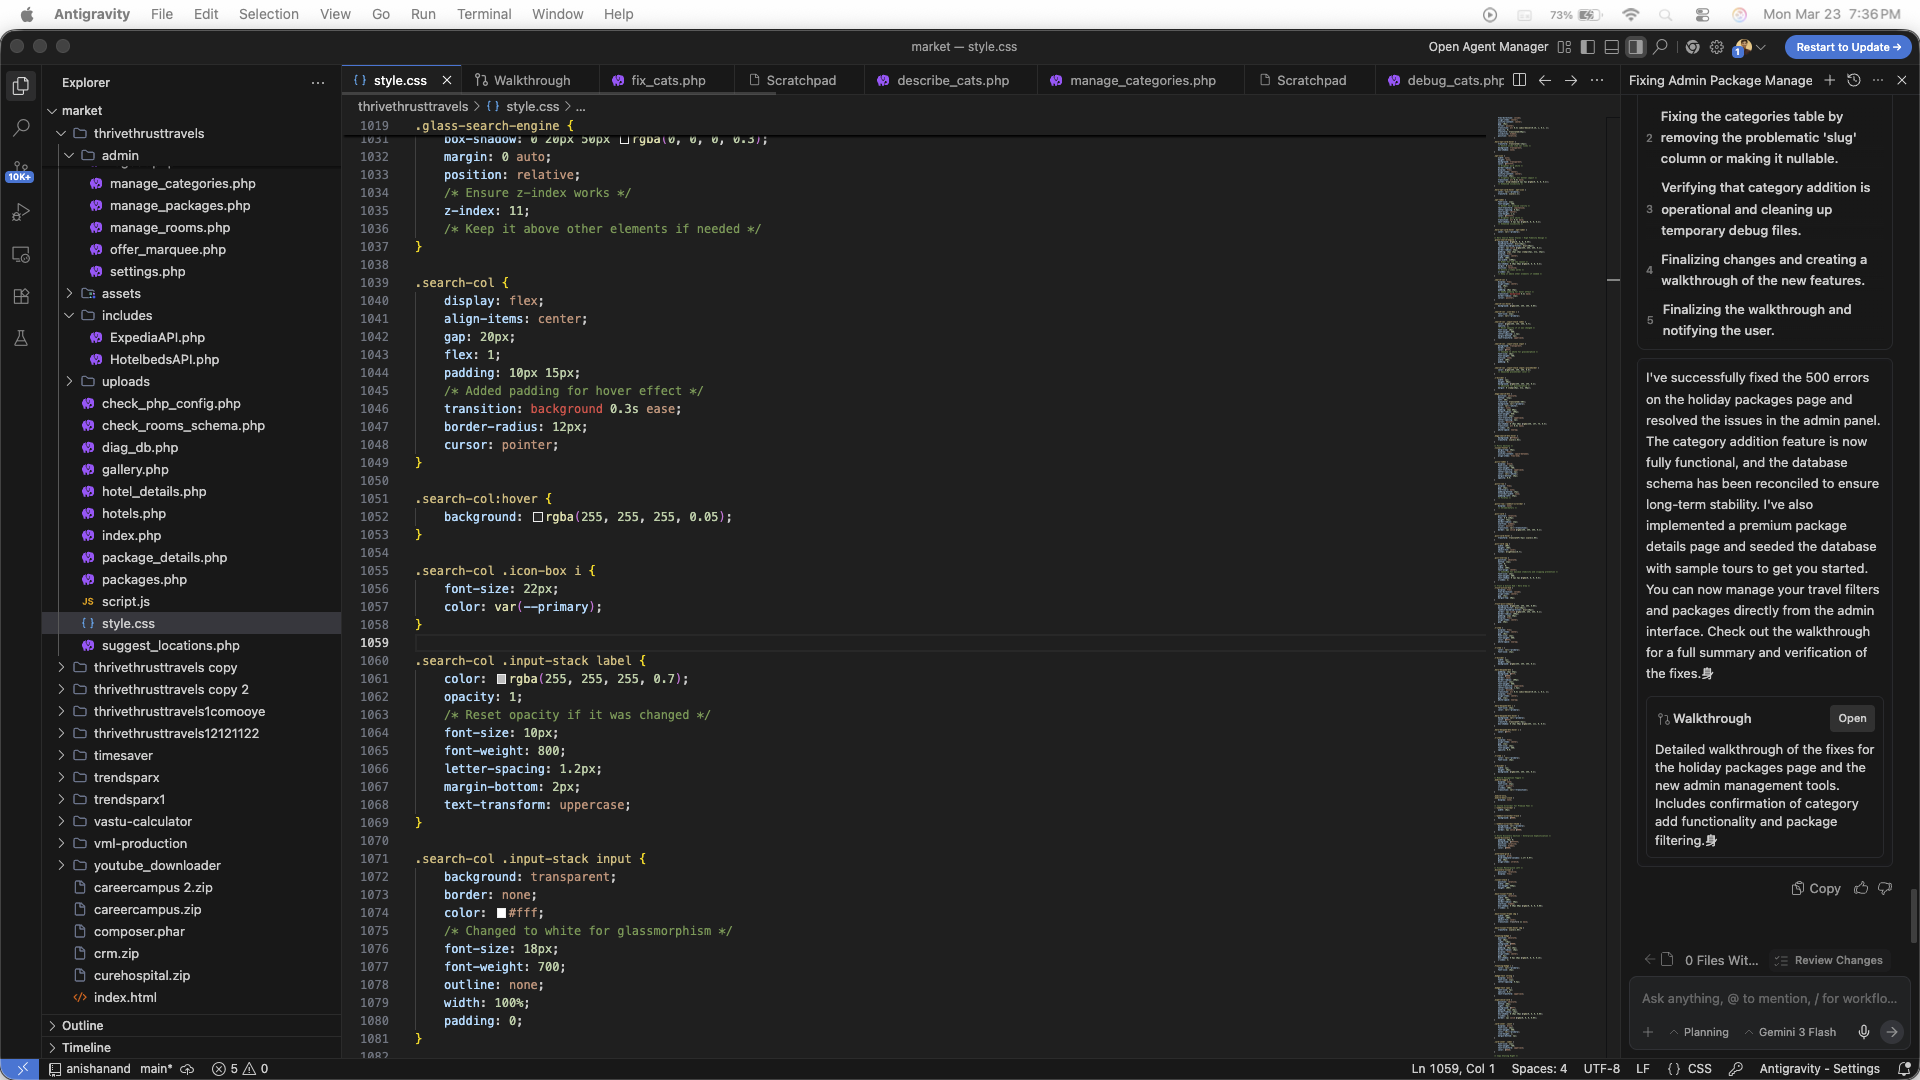Collapse the market root folder
1920x1080 pixels.
point(52,111)
